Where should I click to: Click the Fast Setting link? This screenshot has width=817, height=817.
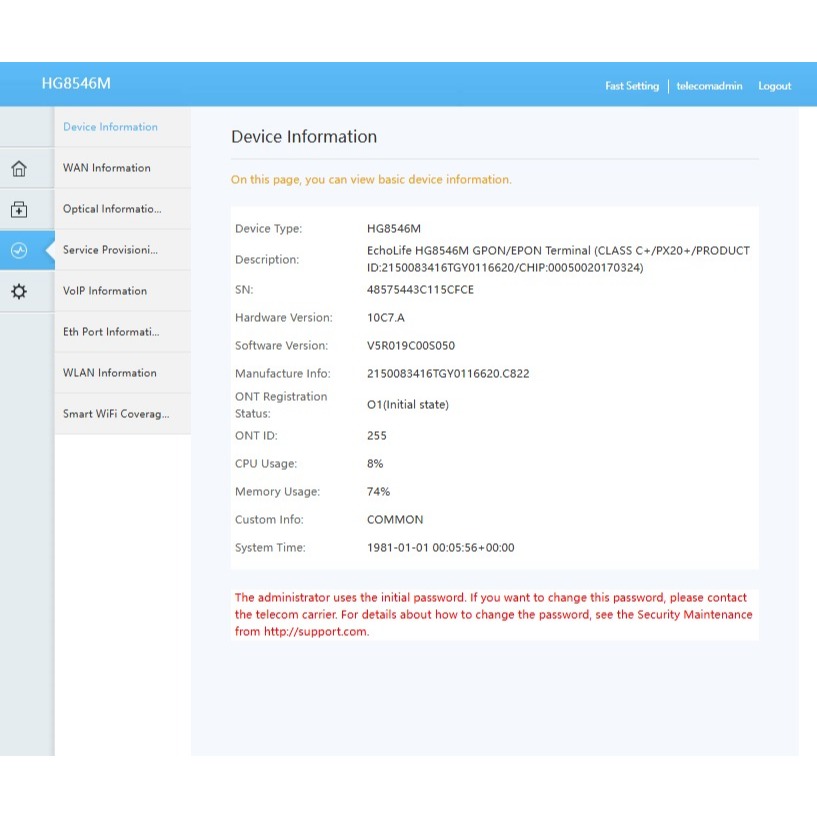tap(631, 86)
